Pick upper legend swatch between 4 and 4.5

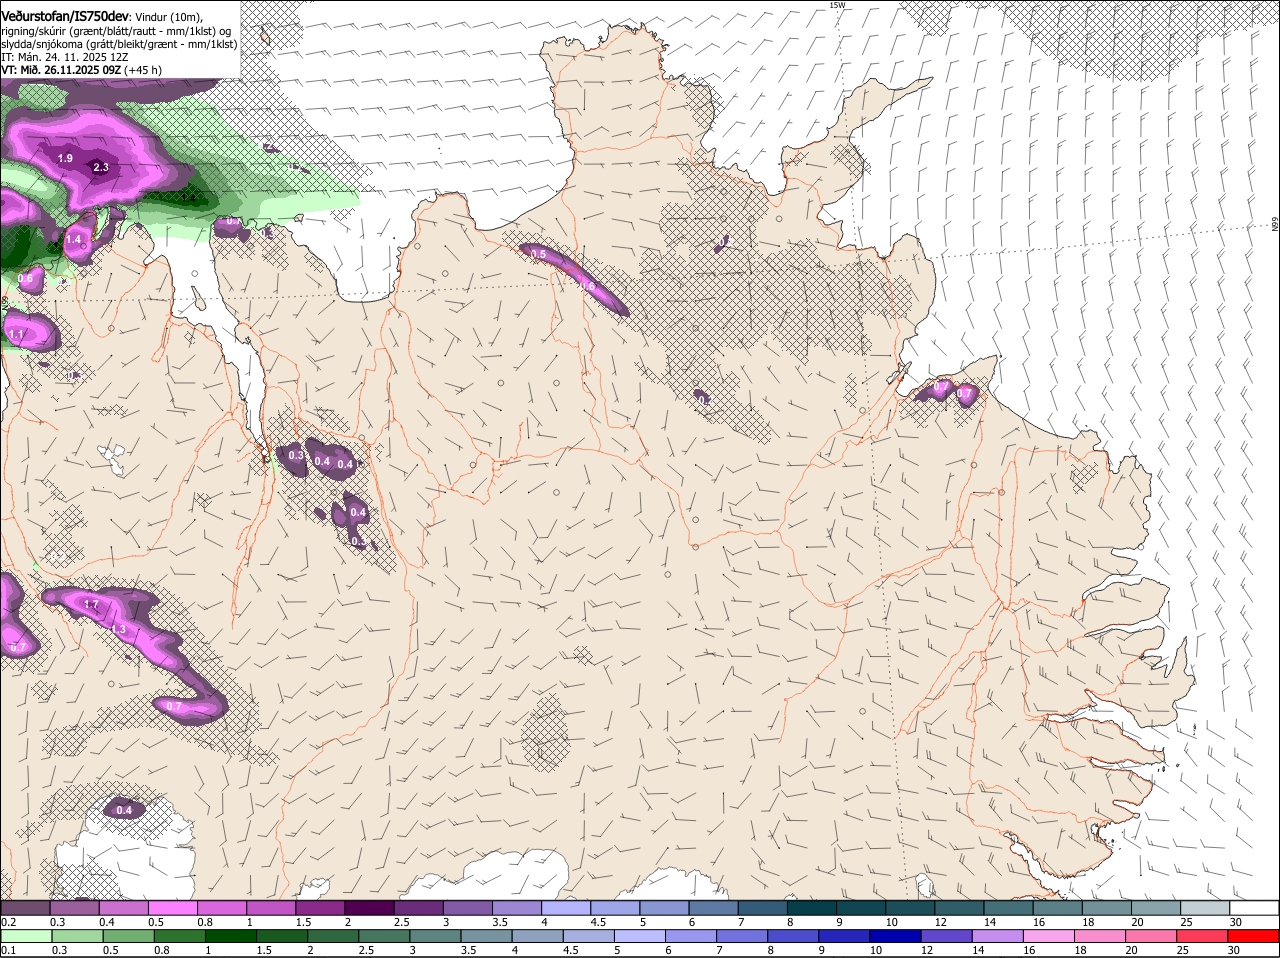pos(566,908)
